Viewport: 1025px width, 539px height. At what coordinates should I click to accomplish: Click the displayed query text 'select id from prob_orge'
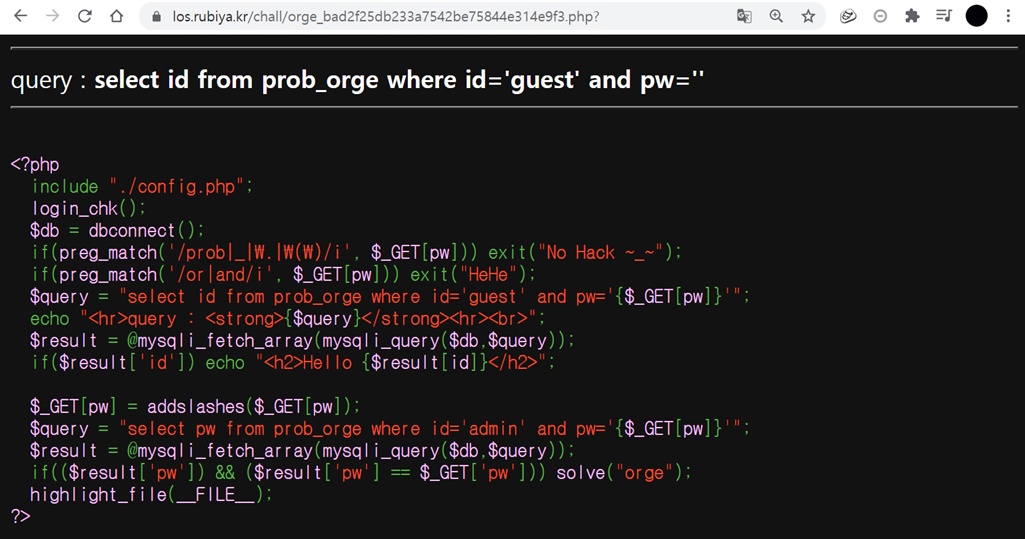(237, 80)
